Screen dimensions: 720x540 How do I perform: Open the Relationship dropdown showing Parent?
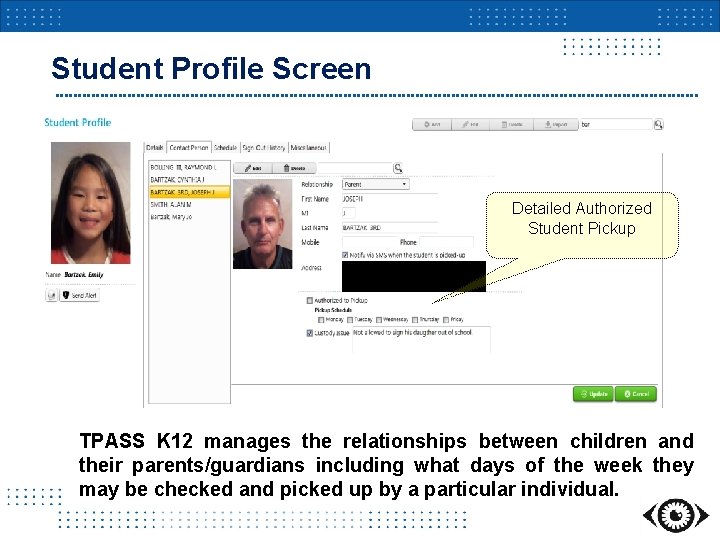click(376, 185)
